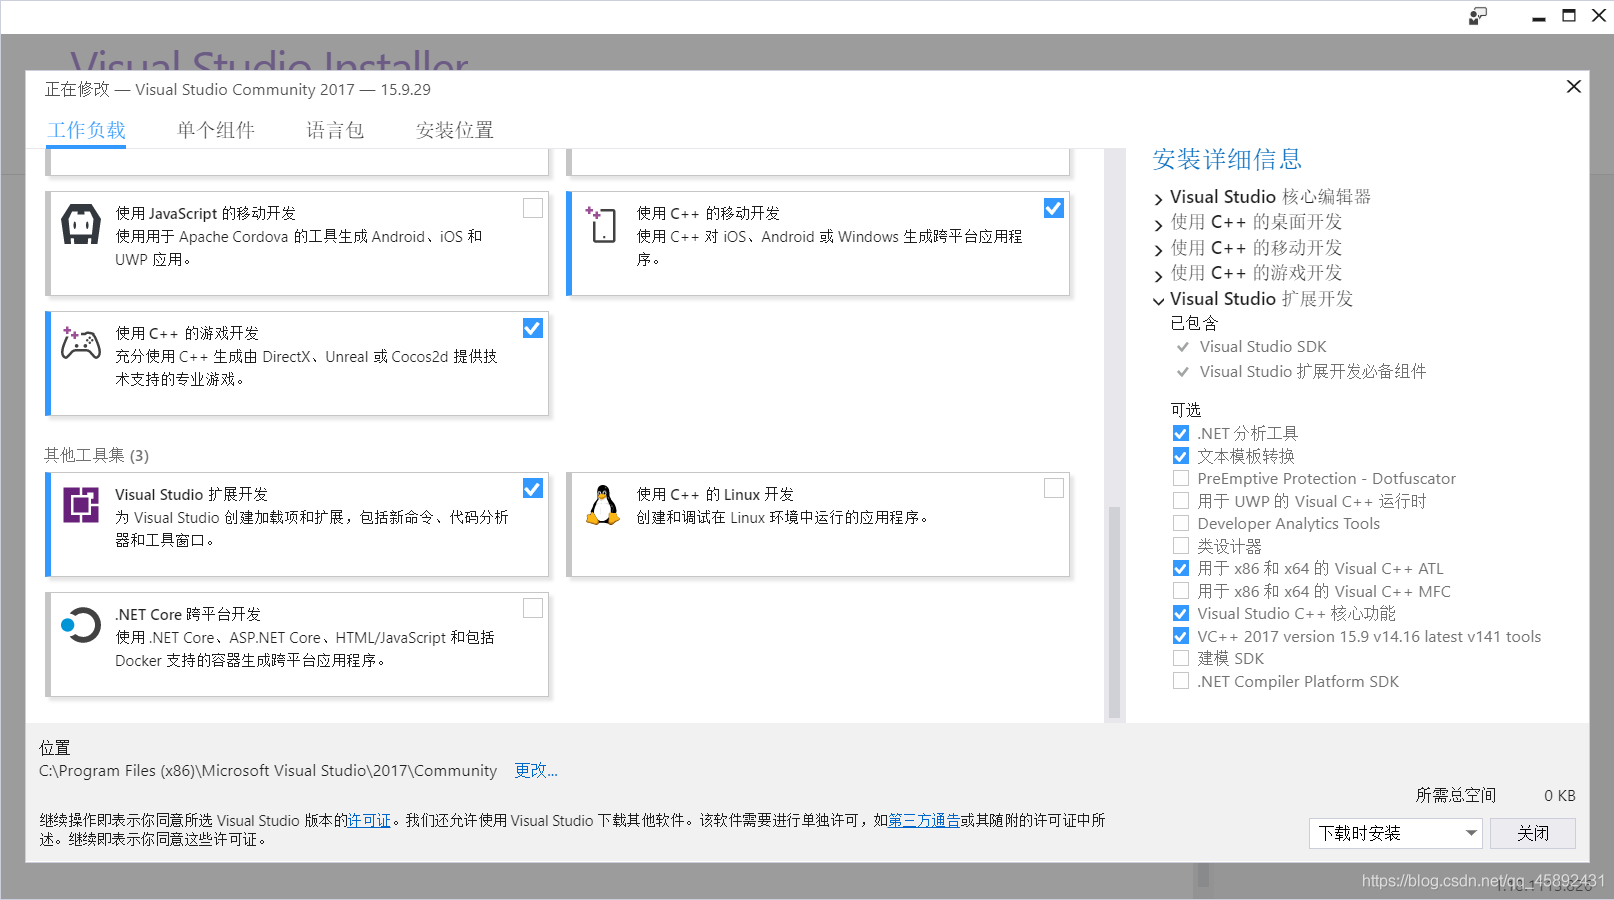
Task: Click the 更改... location link
Action: point(536,770)
